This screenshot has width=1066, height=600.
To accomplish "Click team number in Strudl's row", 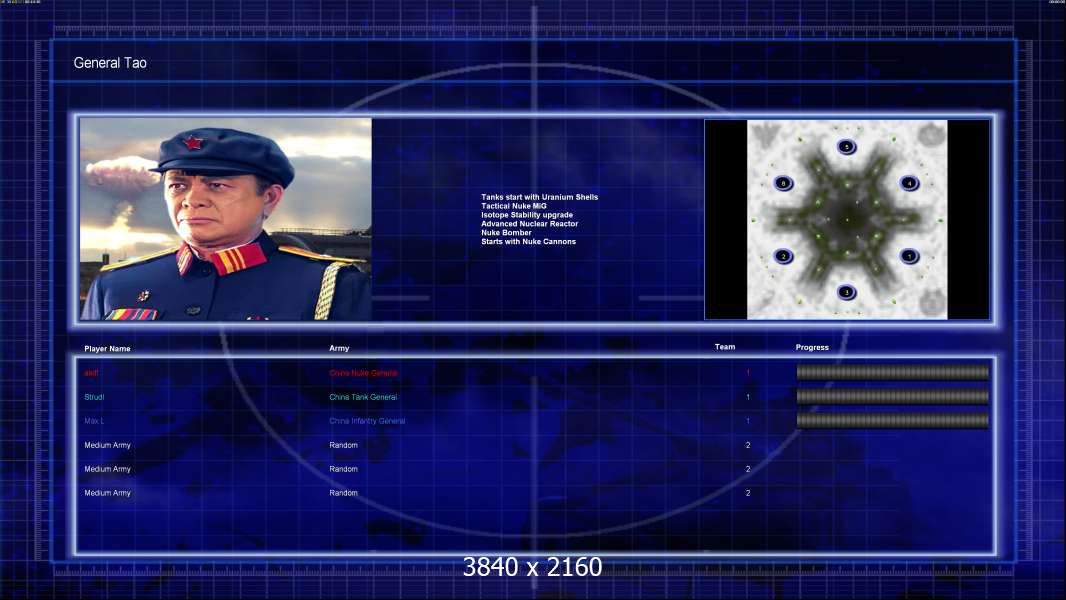I will [748, 397].
